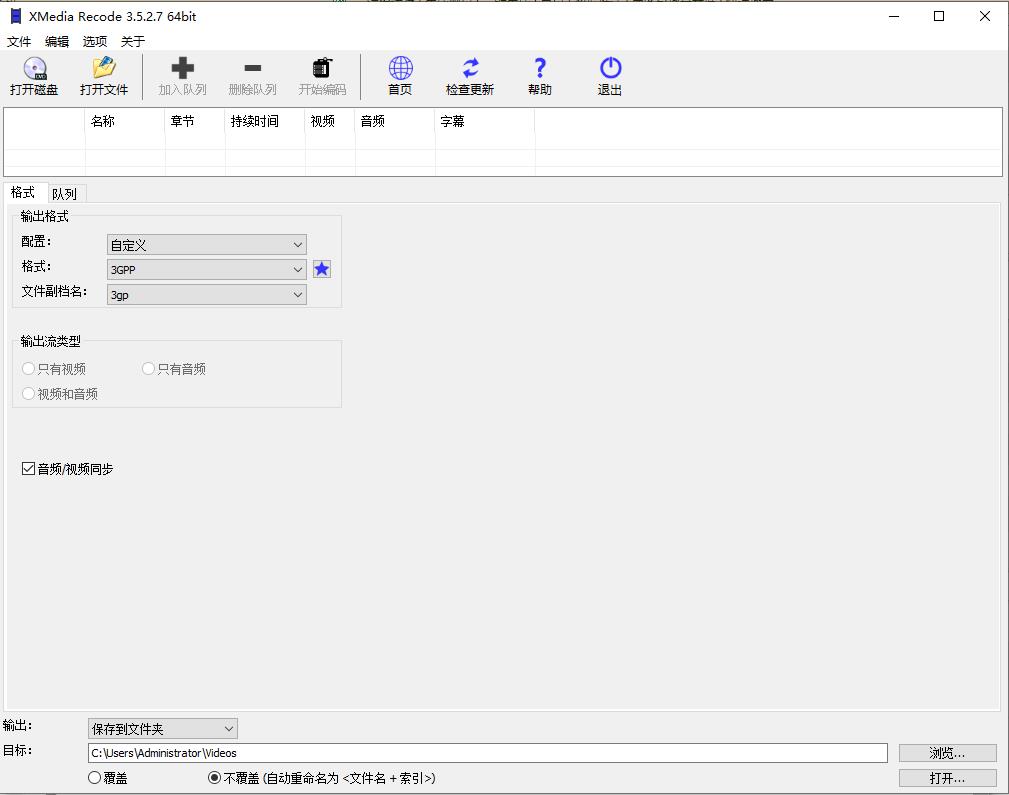Screen dimensions: 1009x795
Task: Click the target path input field
Action: click(x=487, y=753)
